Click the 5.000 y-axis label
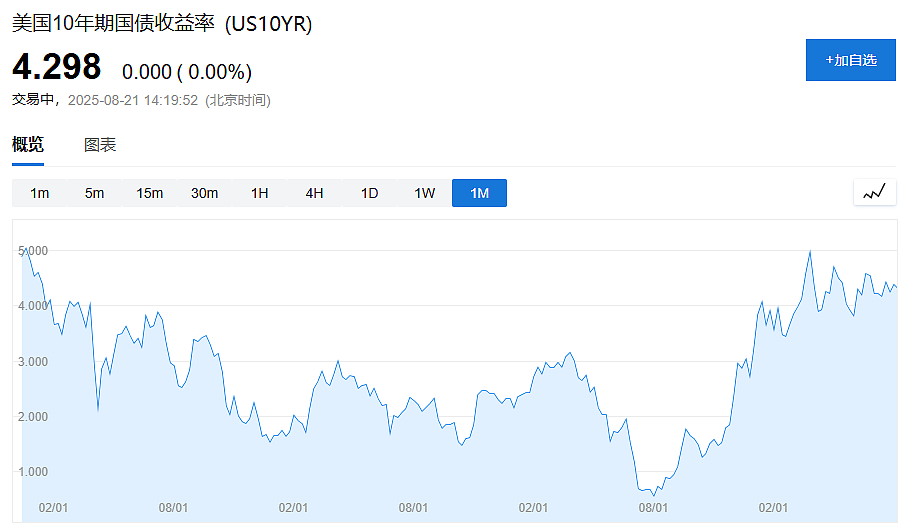The image size is (912, 530). point(33,251)
